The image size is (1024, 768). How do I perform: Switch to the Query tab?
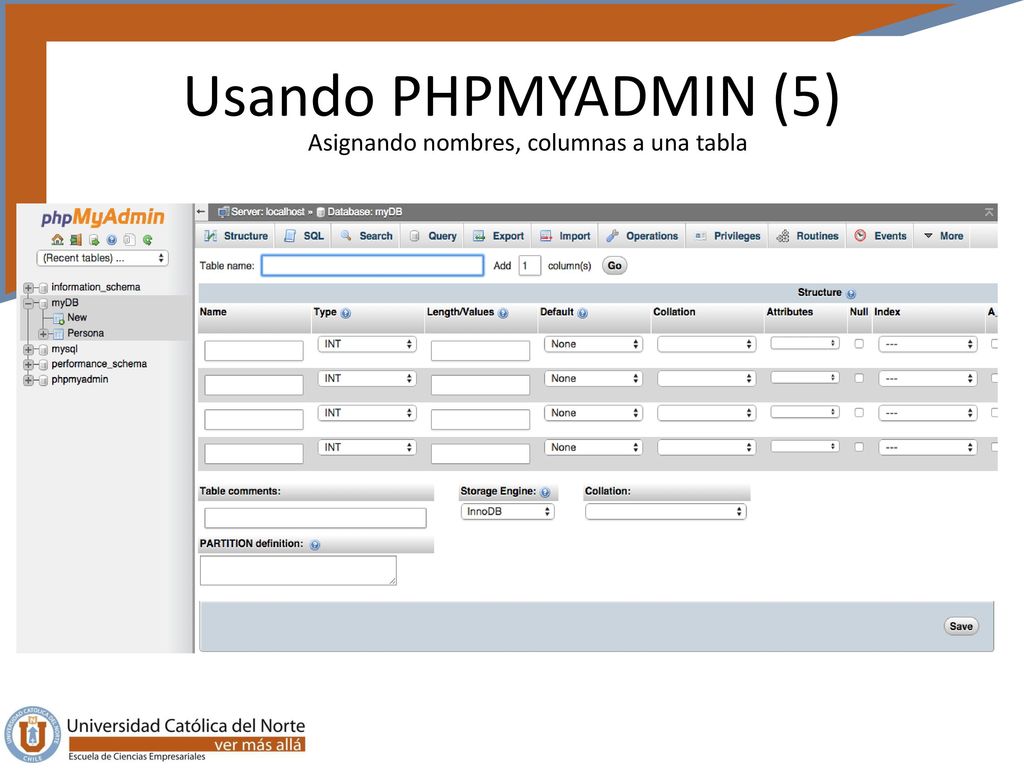[x=433, y=236]
